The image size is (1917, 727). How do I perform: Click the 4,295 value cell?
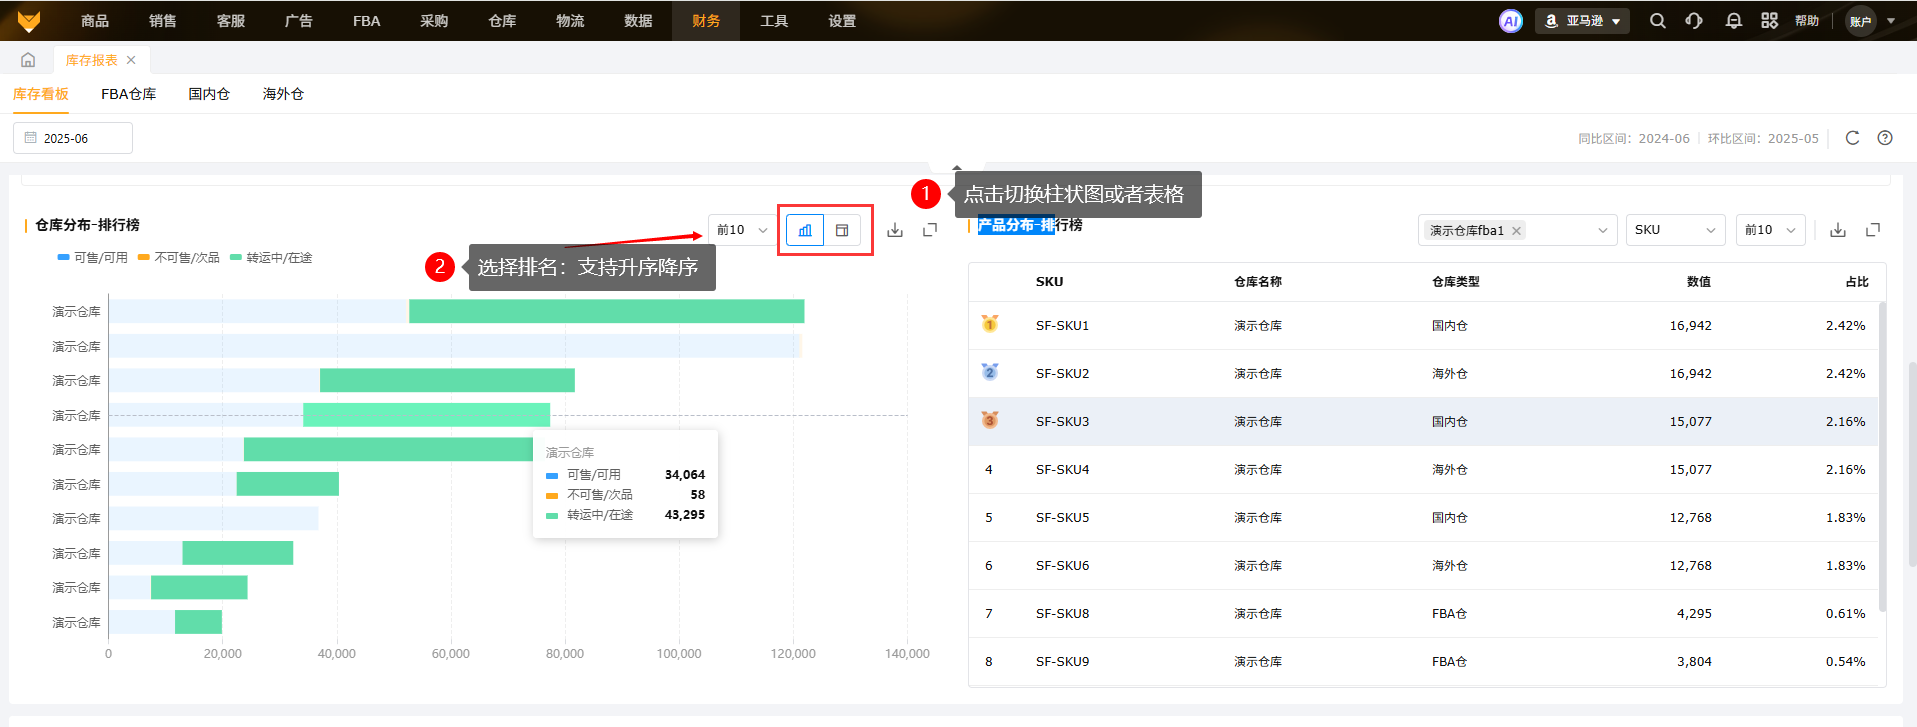1694,613
